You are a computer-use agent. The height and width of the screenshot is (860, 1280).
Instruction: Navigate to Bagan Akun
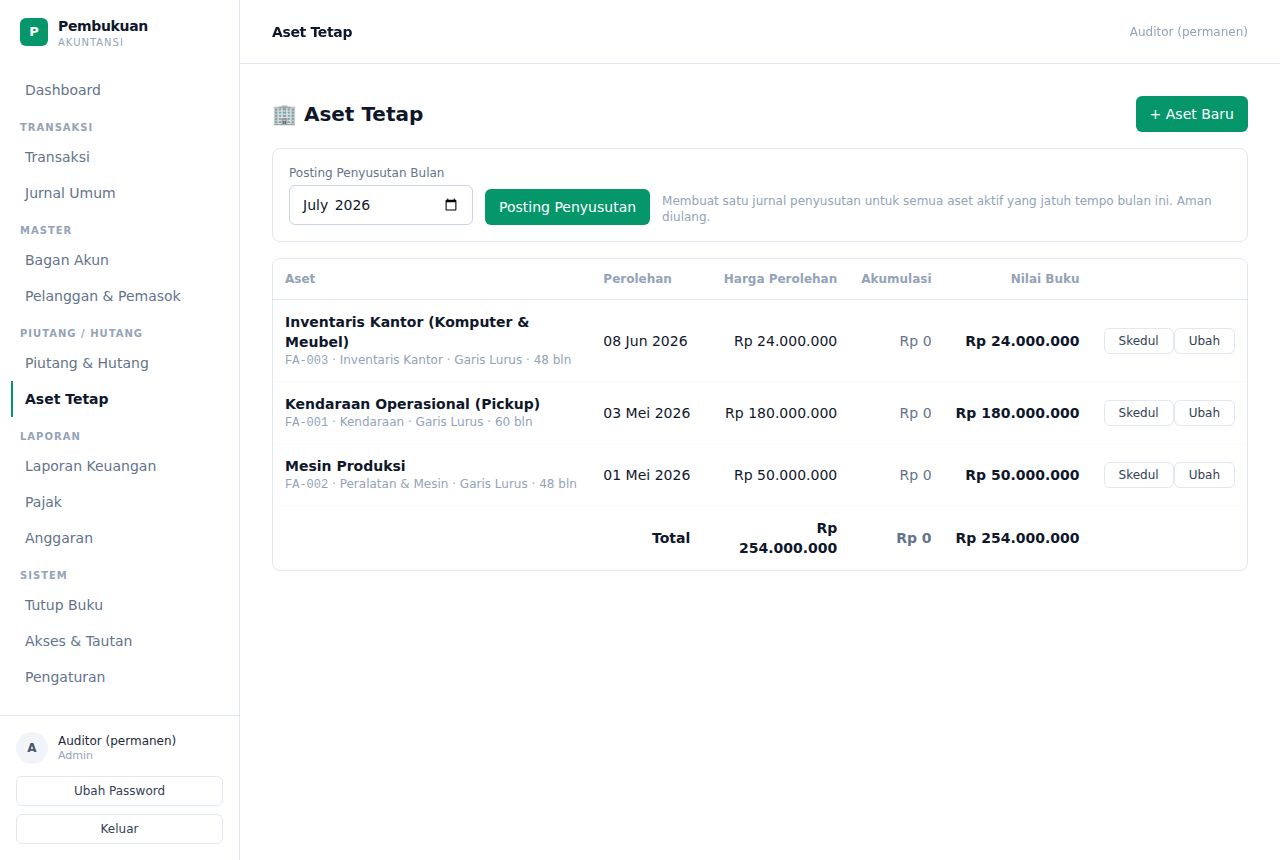pyautogui.click(x=120, y=260)
